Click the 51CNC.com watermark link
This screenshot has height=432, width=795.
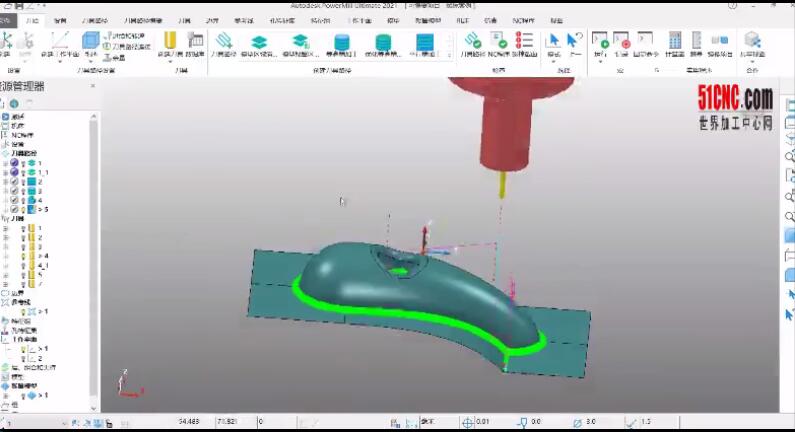pos(735,99)
